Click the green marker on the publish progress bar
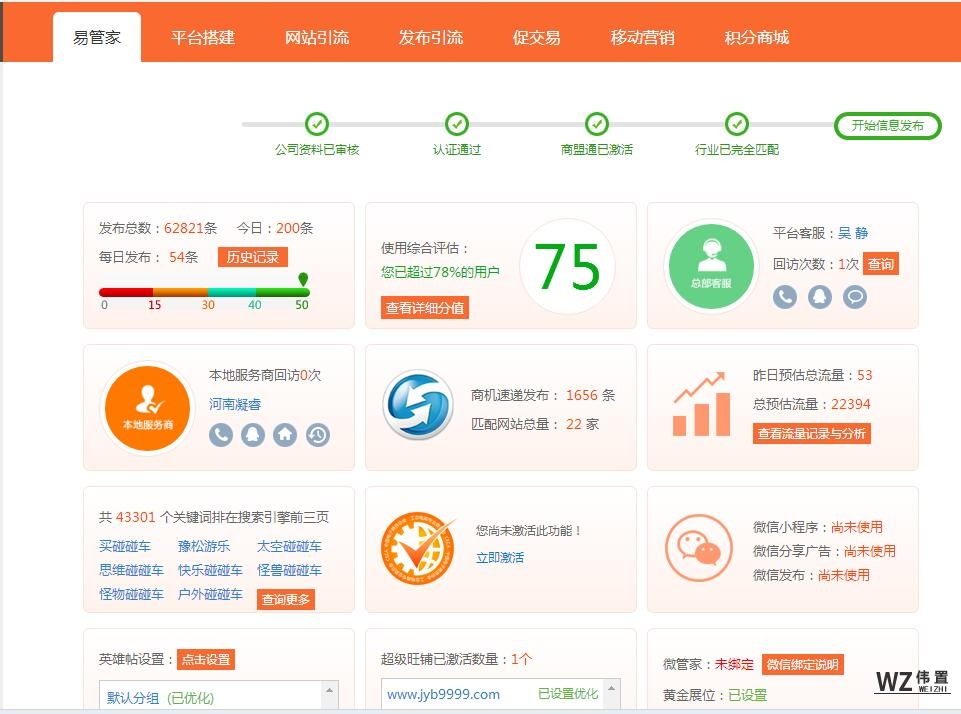The height and width of the screenshot is (714, 961). (x=303, y=280)
